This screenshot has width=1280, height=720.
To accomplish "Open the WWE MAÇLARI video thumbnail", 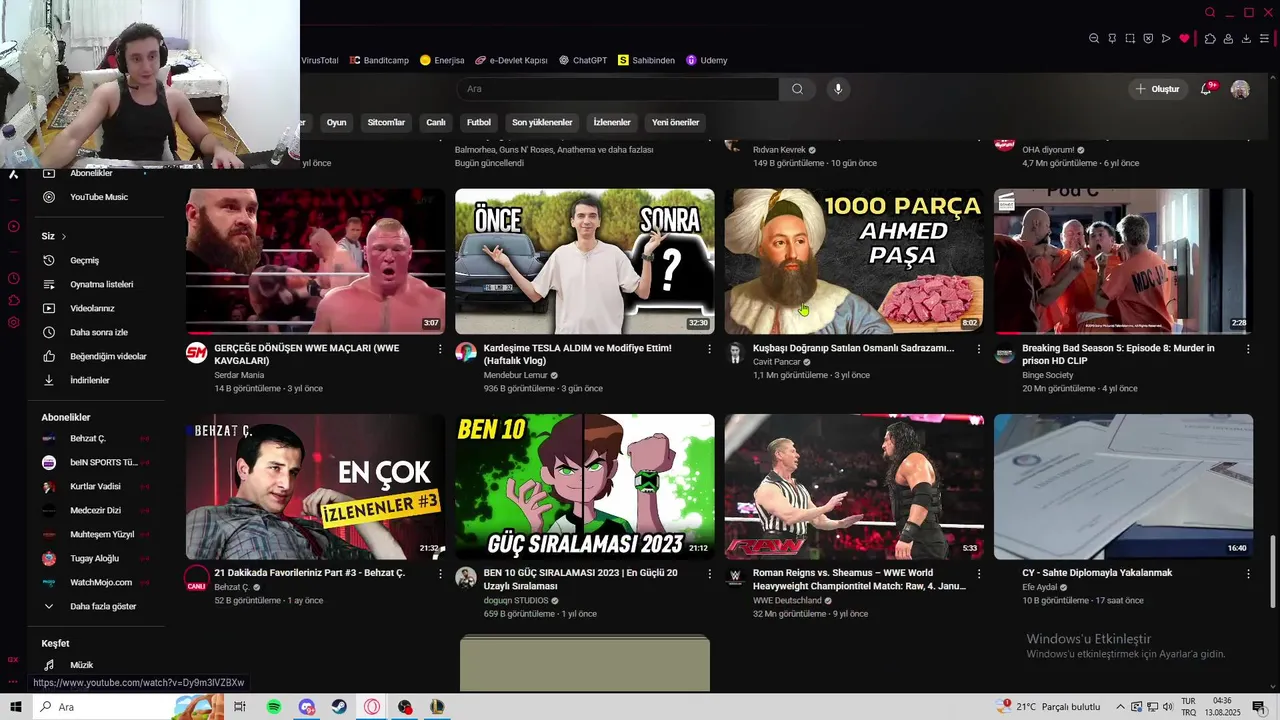I will click(x=315, y=261).
